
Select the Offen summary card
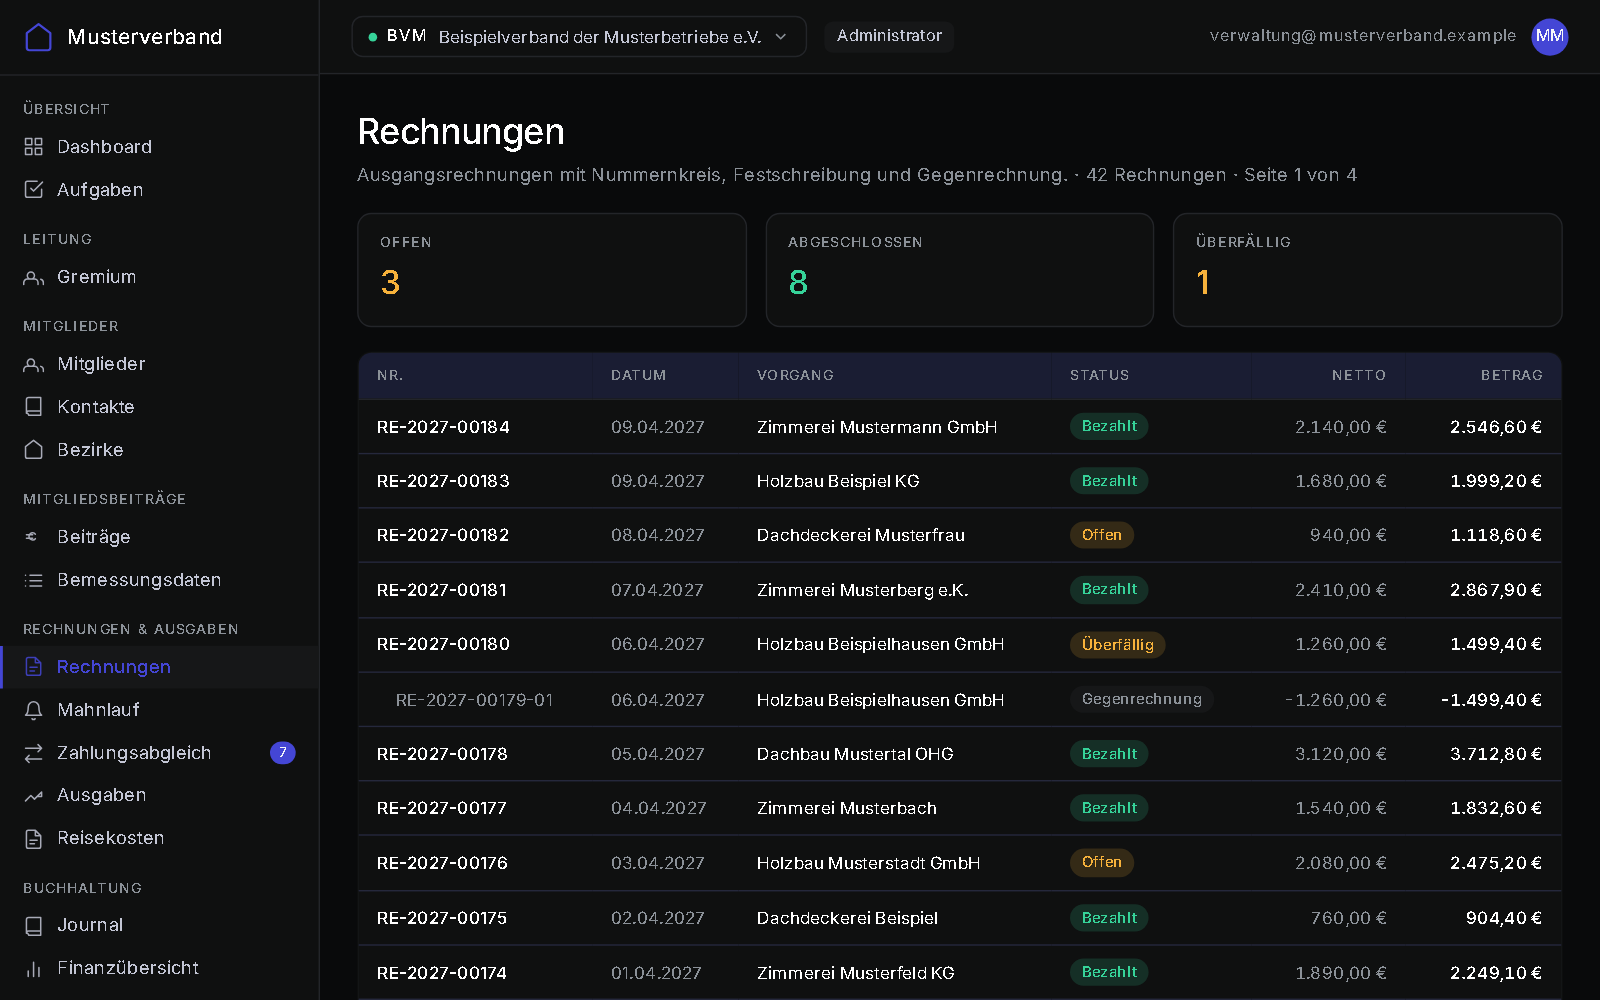click(x=552, y=270)
